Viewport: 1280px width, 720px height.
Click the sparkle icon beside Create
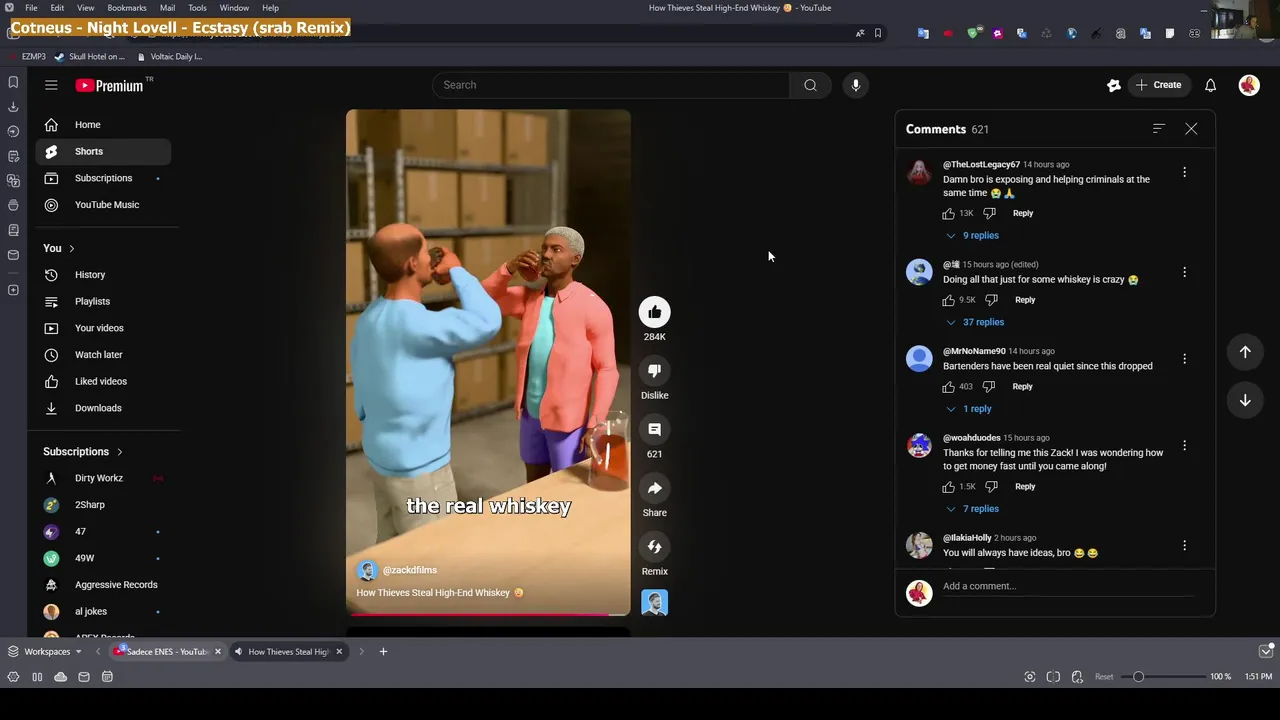pos(1114,85)
